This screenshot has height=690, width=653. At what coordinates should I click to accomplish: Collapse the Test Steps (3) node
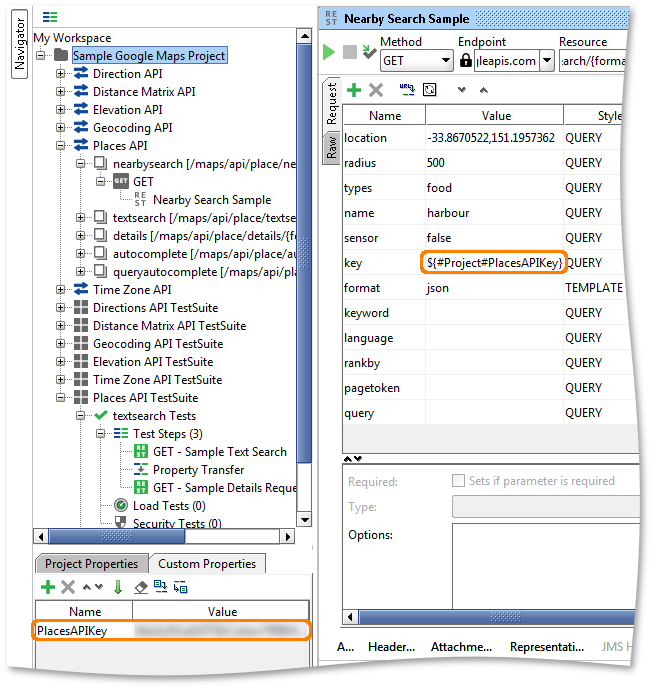tap(101, 433)
